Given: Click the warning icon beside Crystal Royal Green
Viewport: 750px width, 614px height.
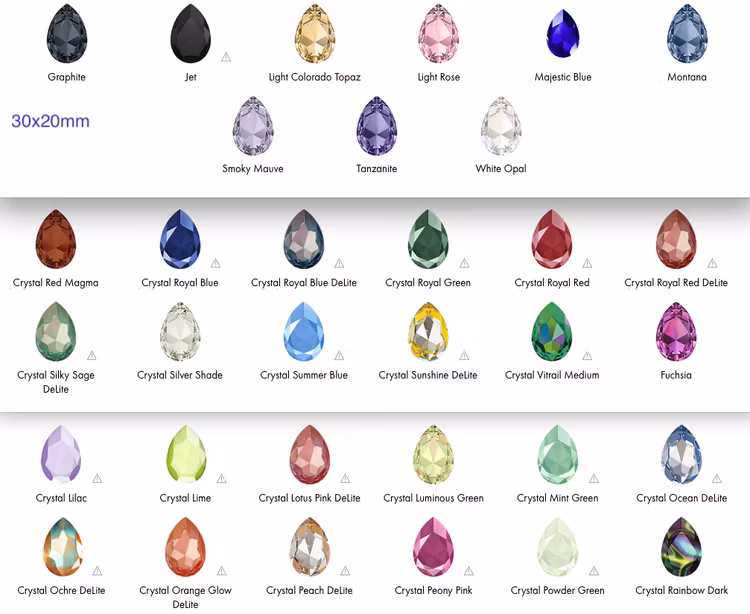Looking at the screenshot, I should [x=464, y=263].
